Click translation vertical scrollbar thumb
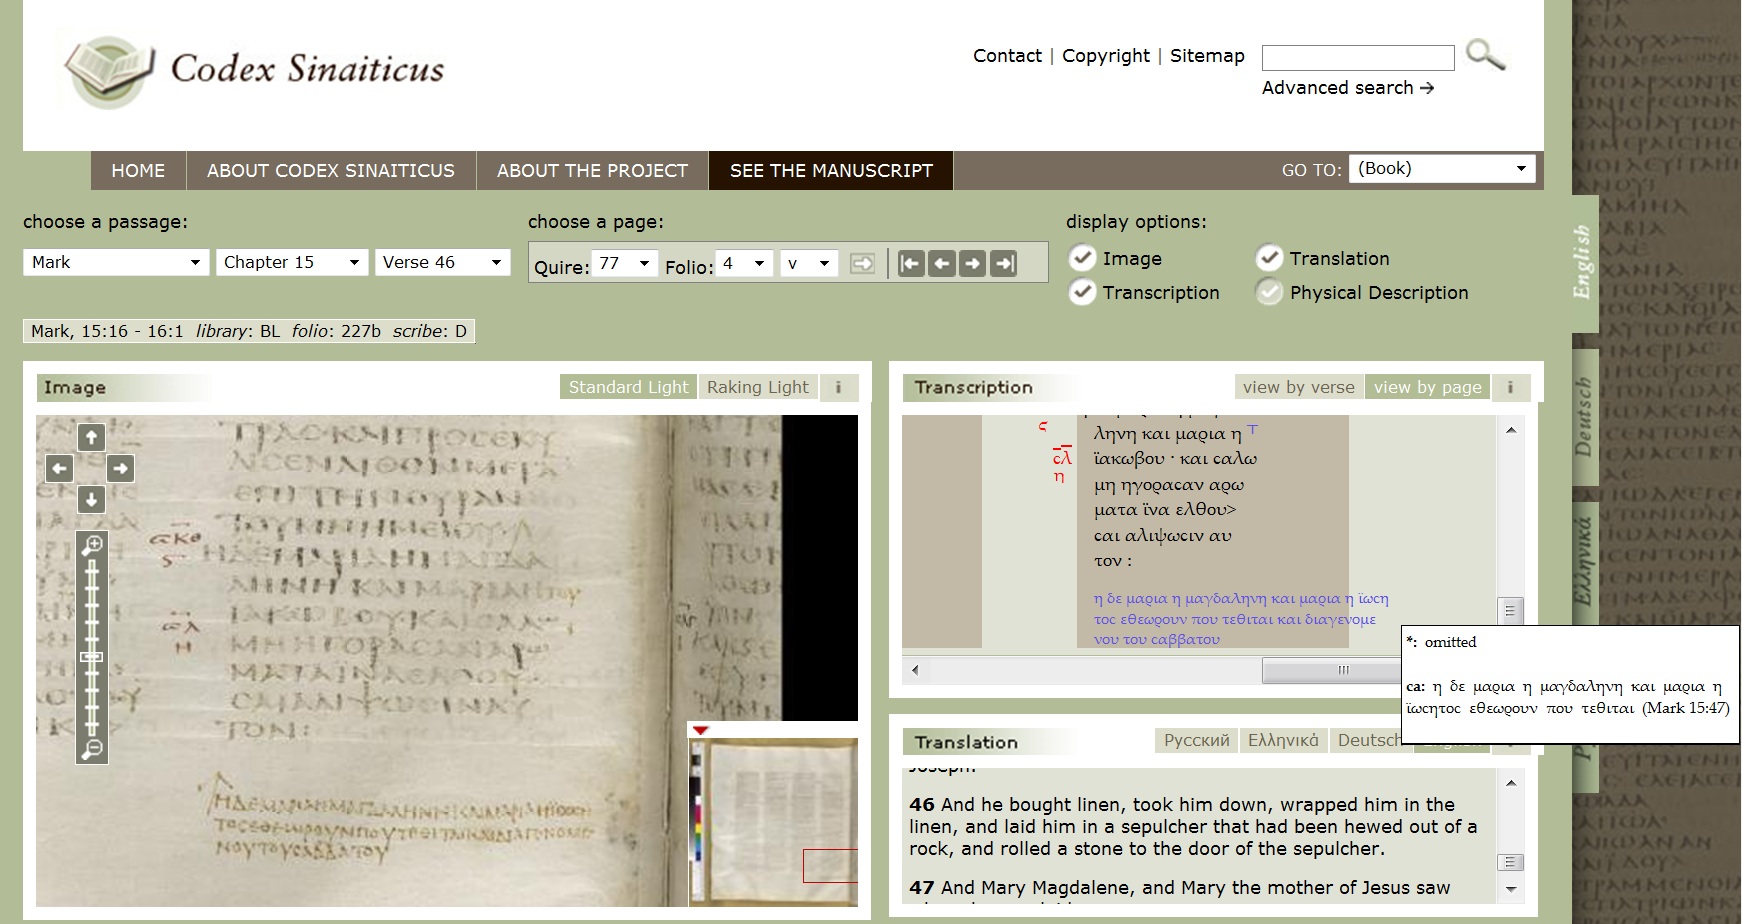The width and height of the screenshot is (1742, 924). [x=1510, y=862]
